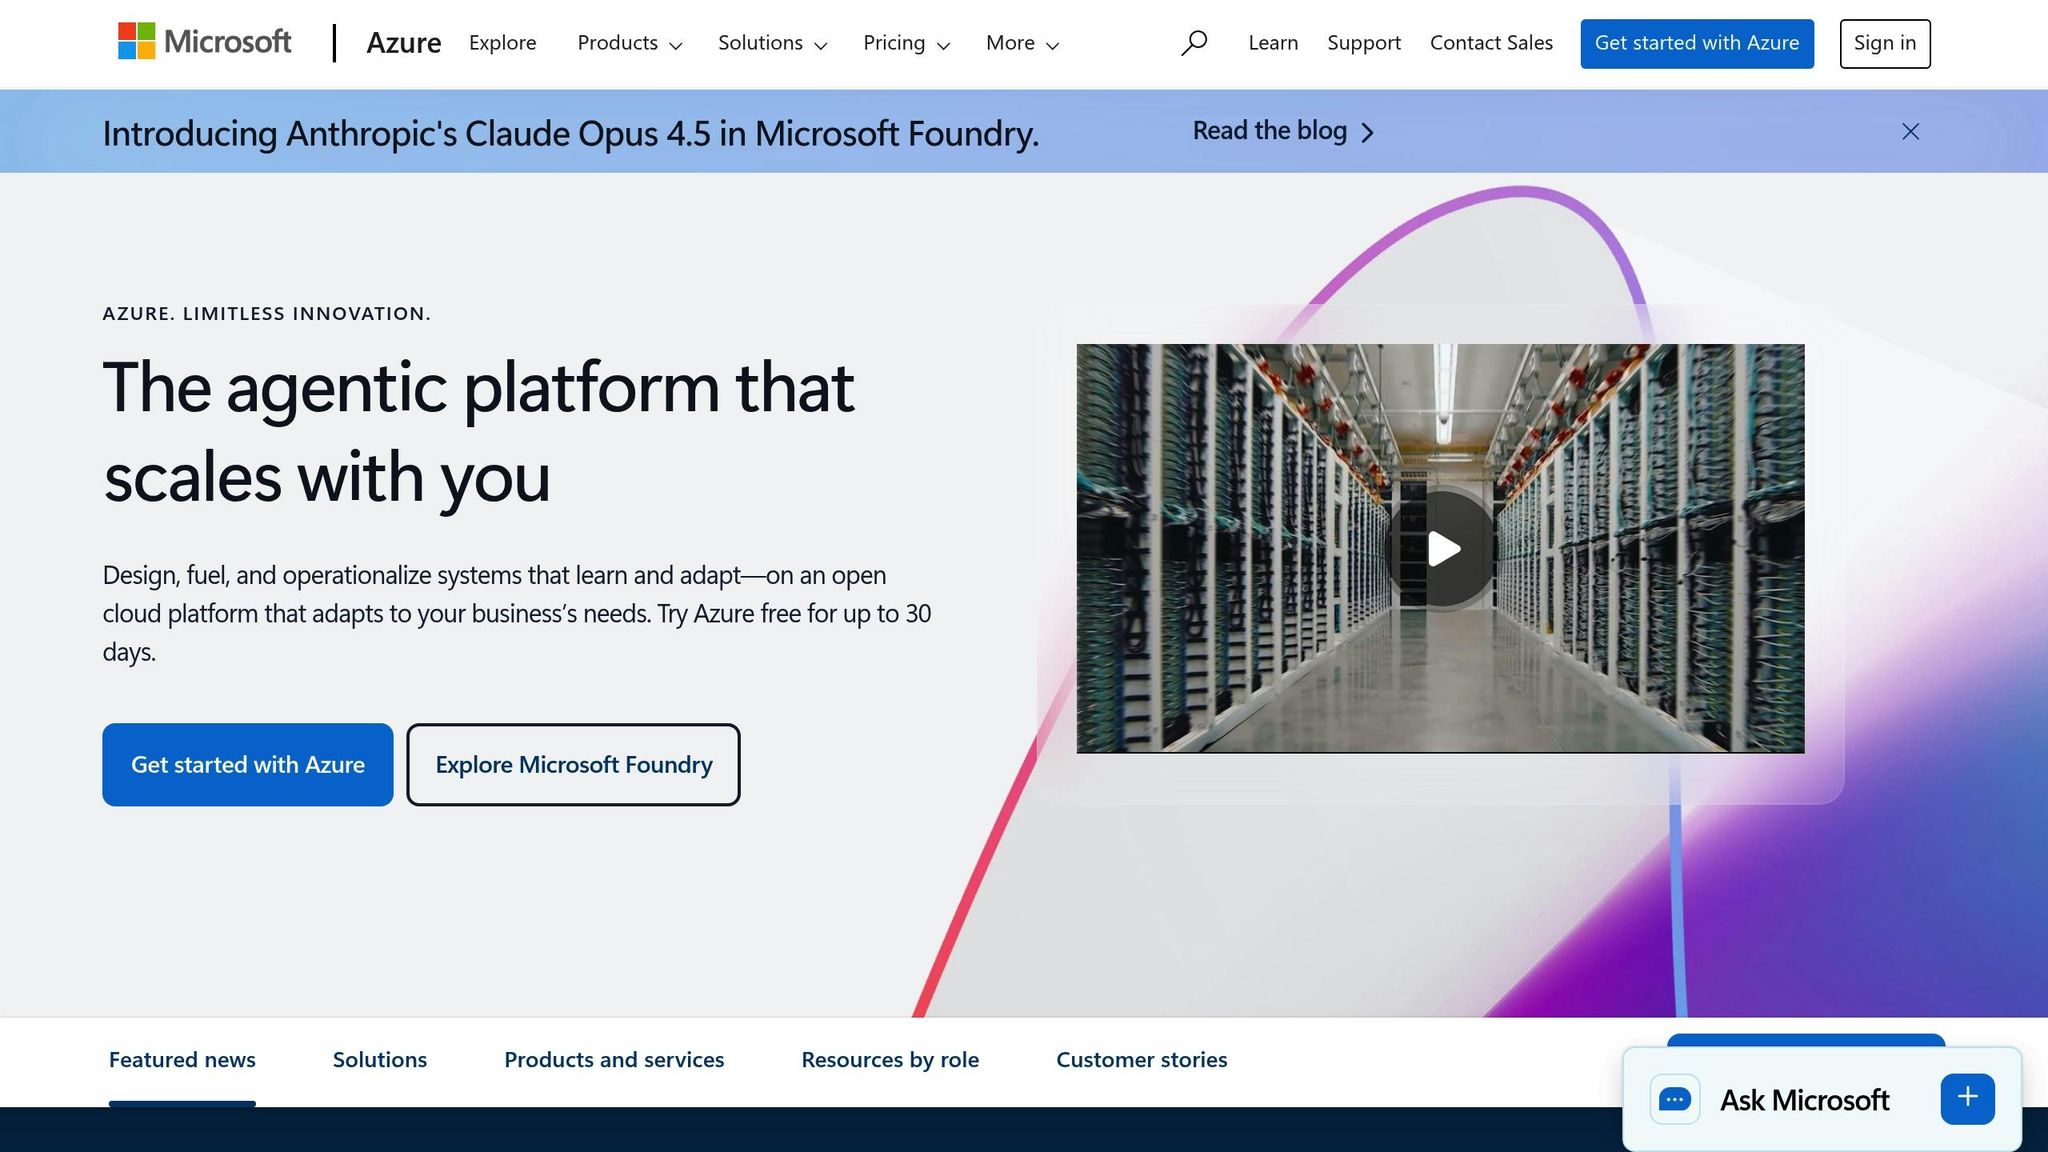Open the search magnifier icon
The width and height of the screenshot is (2048, 1152).
click(1194, 43)
